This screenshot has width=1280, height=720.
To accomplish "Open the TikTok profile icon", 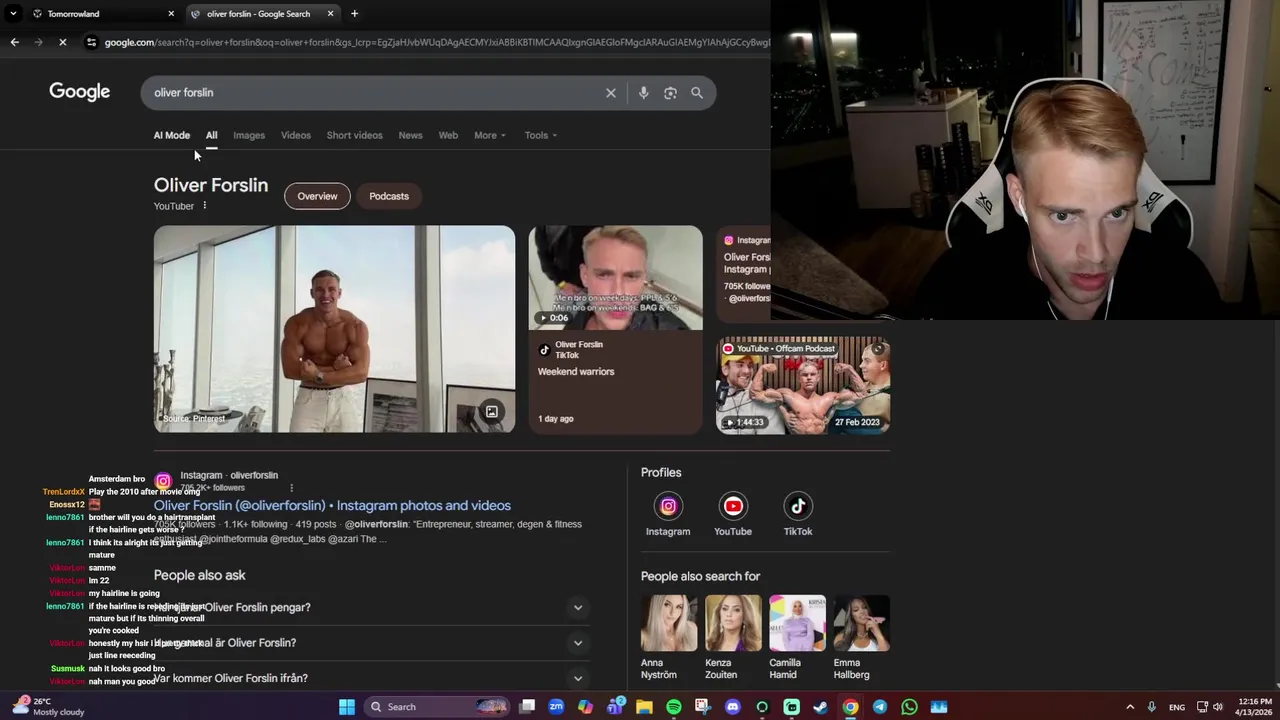I will (x=798, y=506).
